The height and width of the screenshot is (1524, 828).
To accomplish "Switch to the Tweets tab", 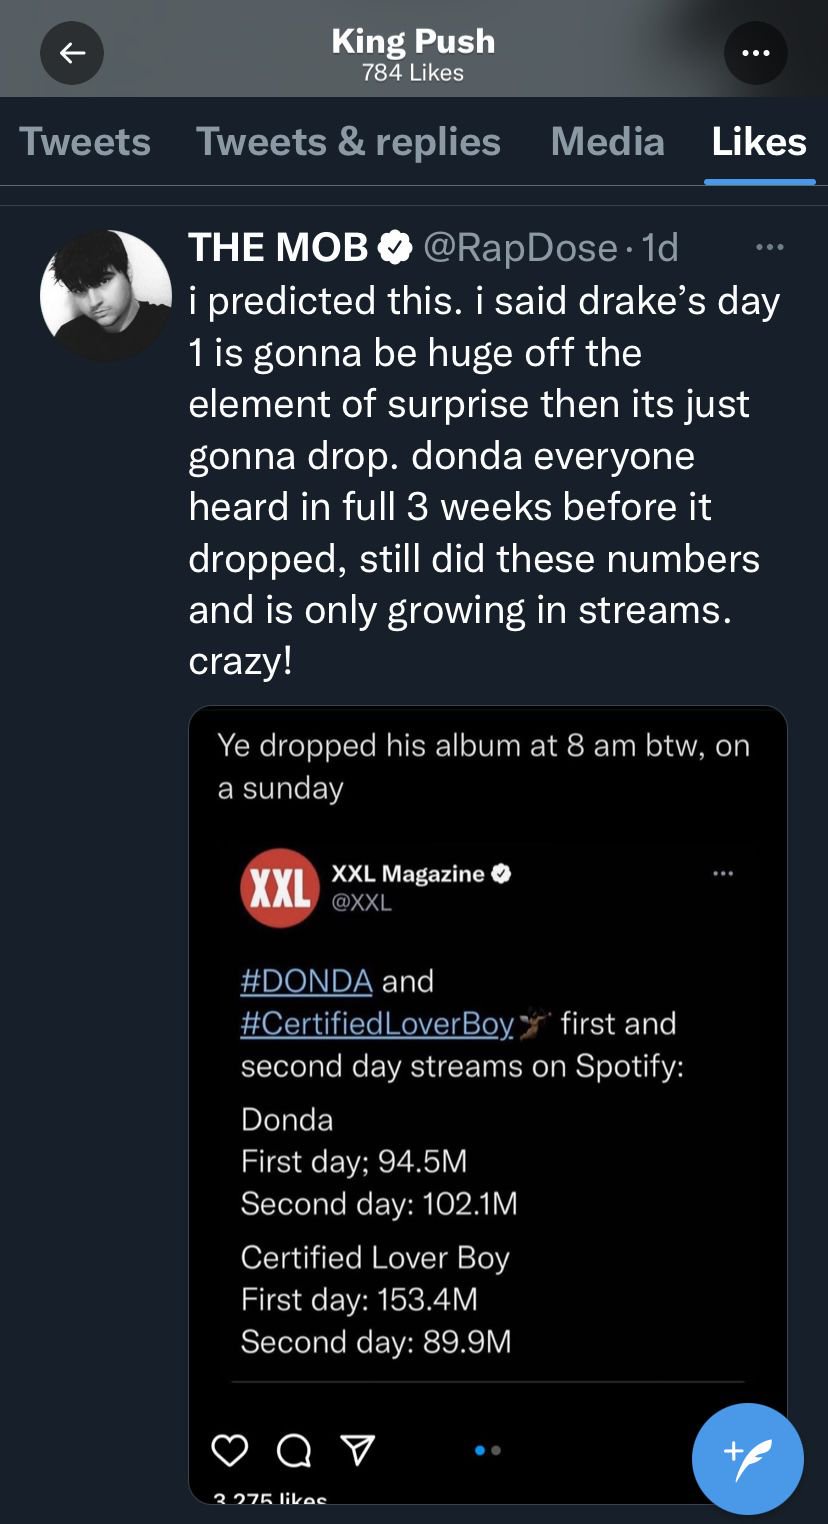I will pyautogui.click(x=85, y=142).
